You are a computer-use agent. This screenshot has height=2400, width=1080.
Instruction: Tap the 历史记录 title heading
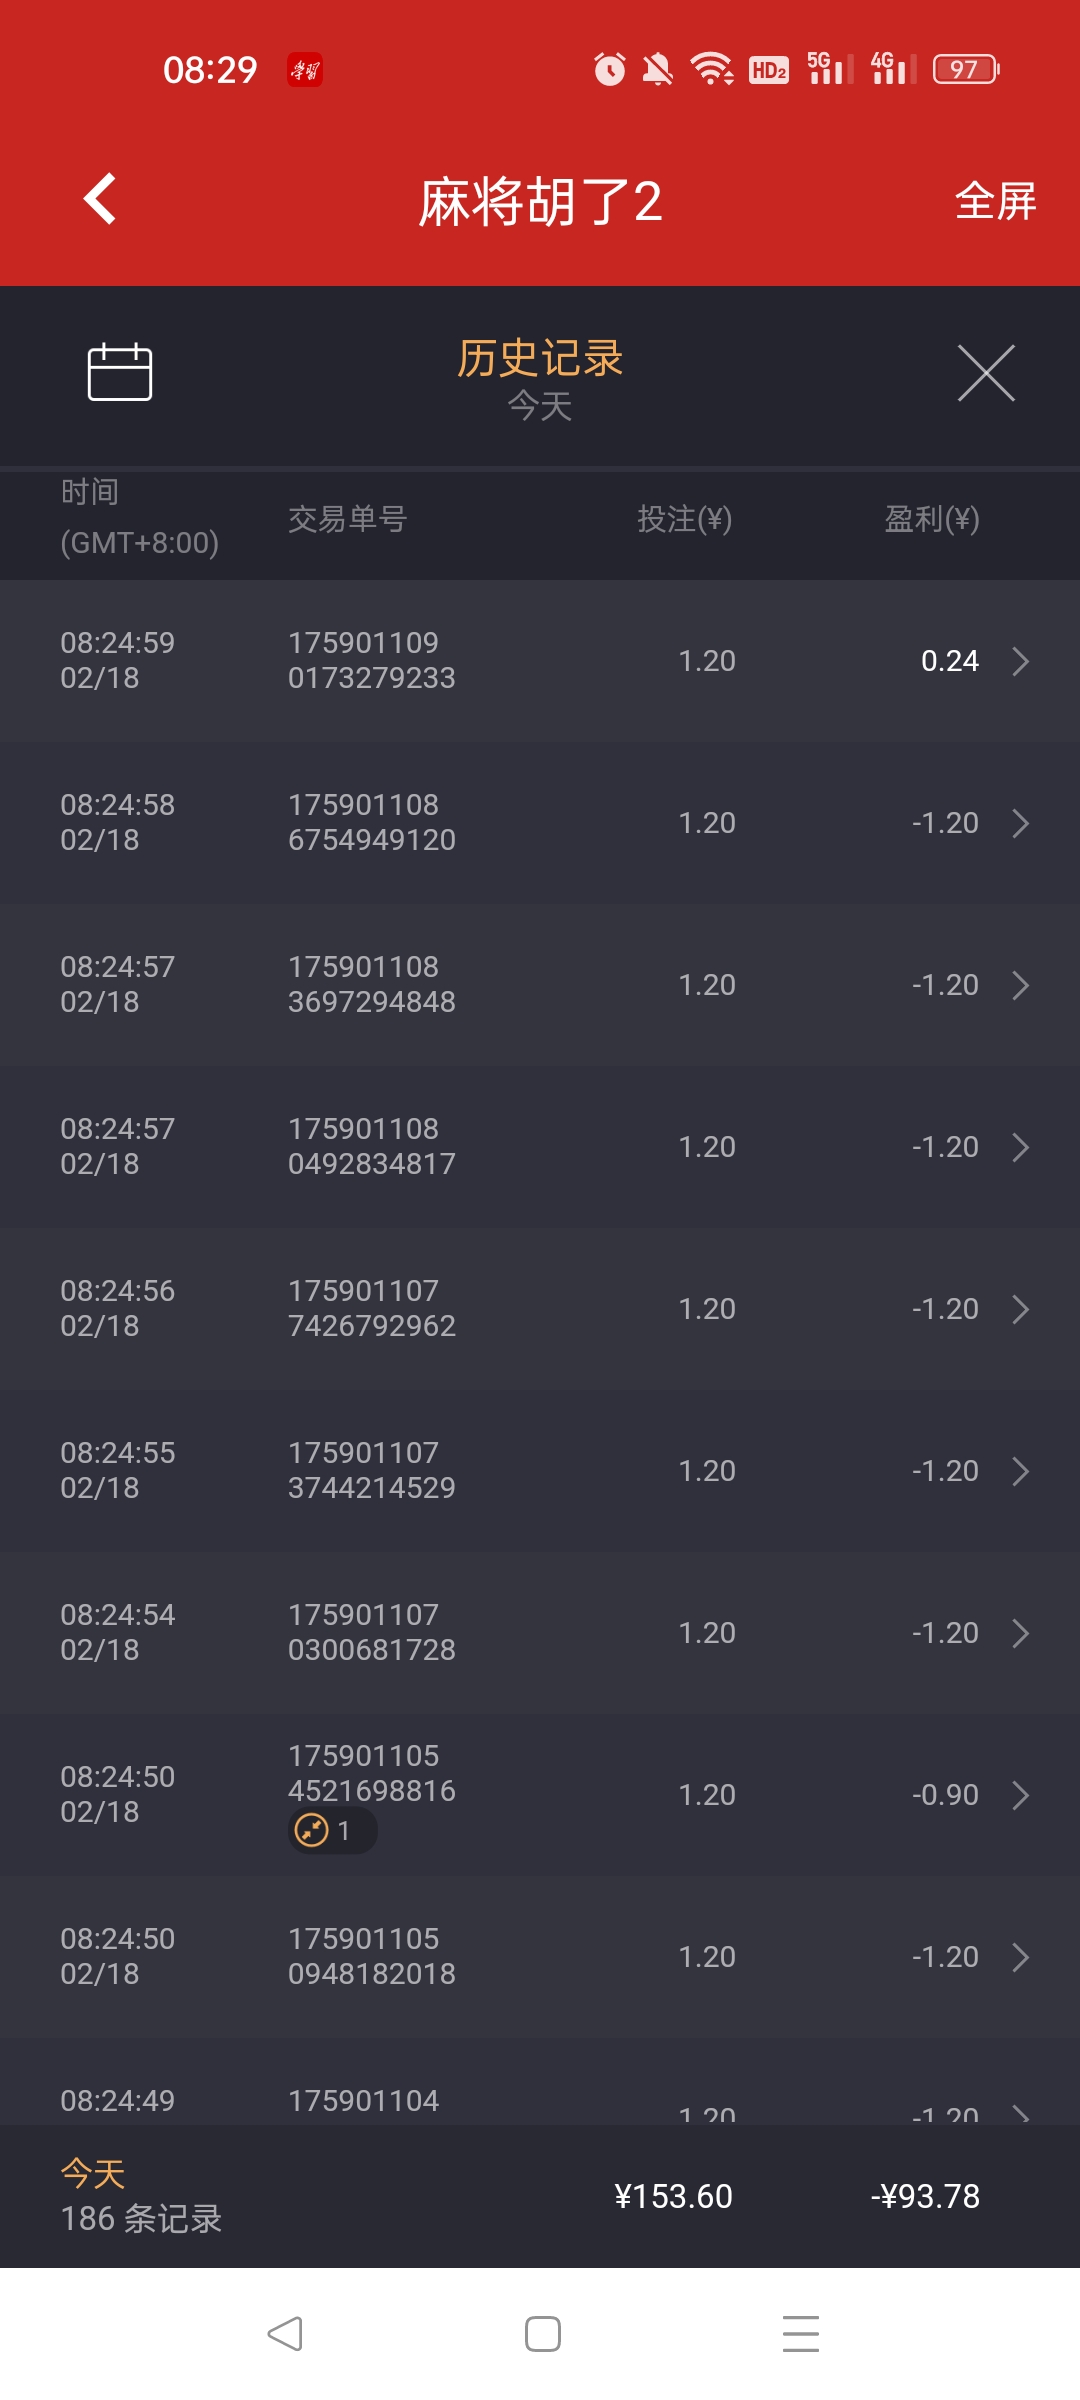click(x=540, y=358)
